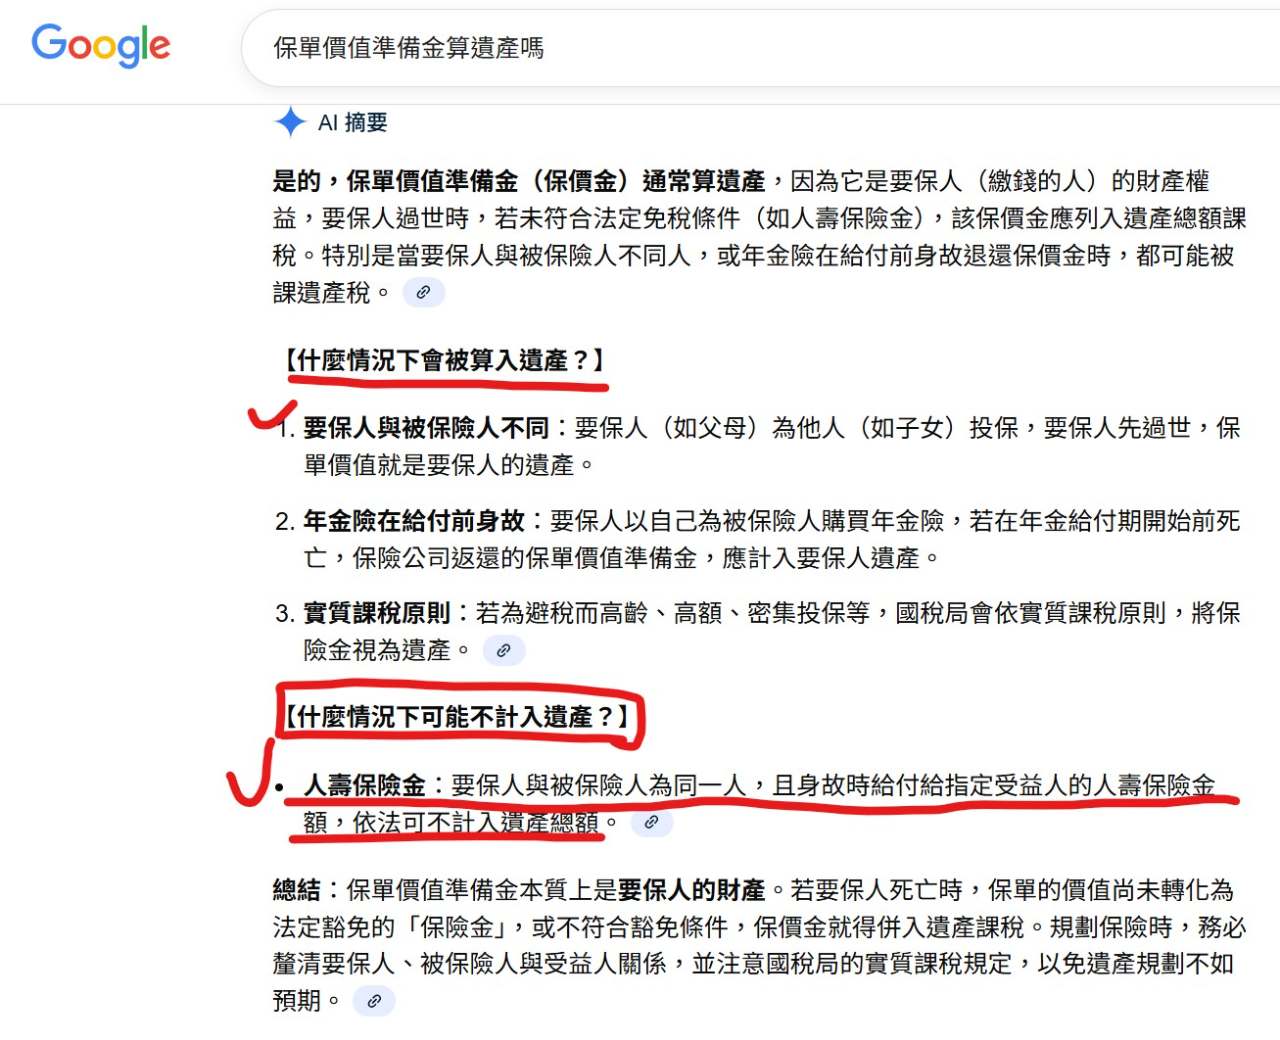This screenshot has width=1280, height=1040.
Task: Click the bold 總結 label
Action: [x=297, y=889]
